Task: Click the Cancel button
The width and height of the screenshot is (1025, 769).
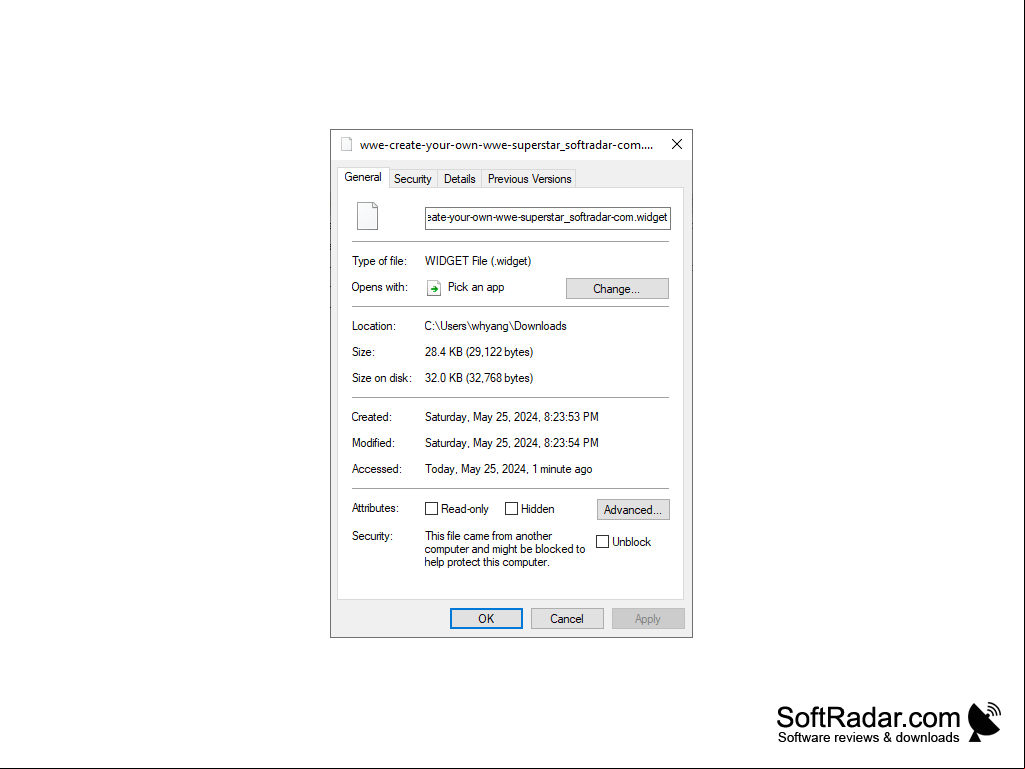Action: coord(567,619)
